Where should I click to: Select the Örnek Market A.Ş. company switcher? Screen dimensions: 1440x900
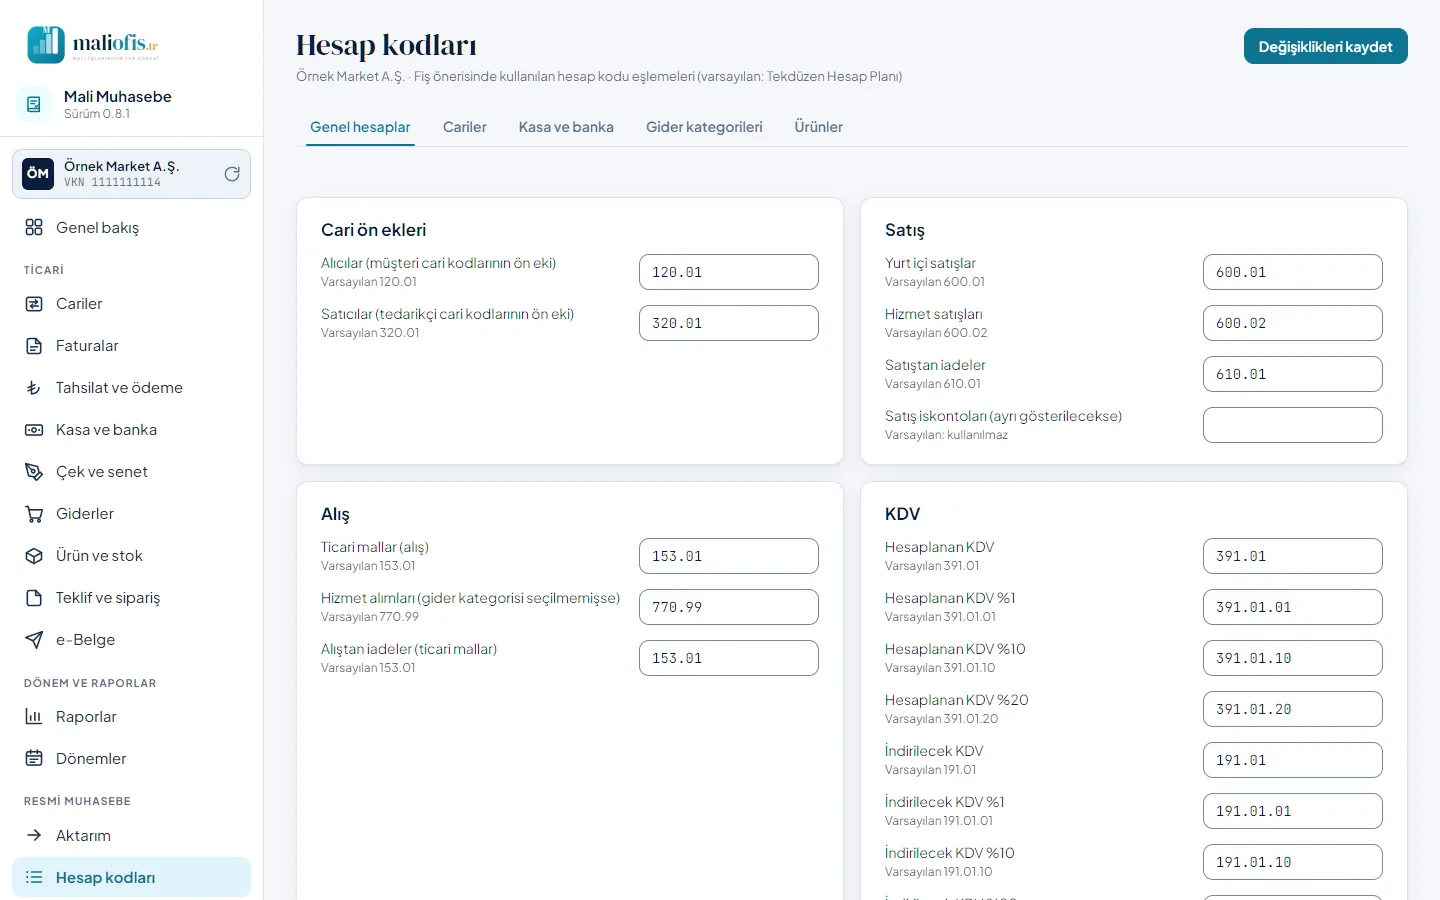[131, 174]
